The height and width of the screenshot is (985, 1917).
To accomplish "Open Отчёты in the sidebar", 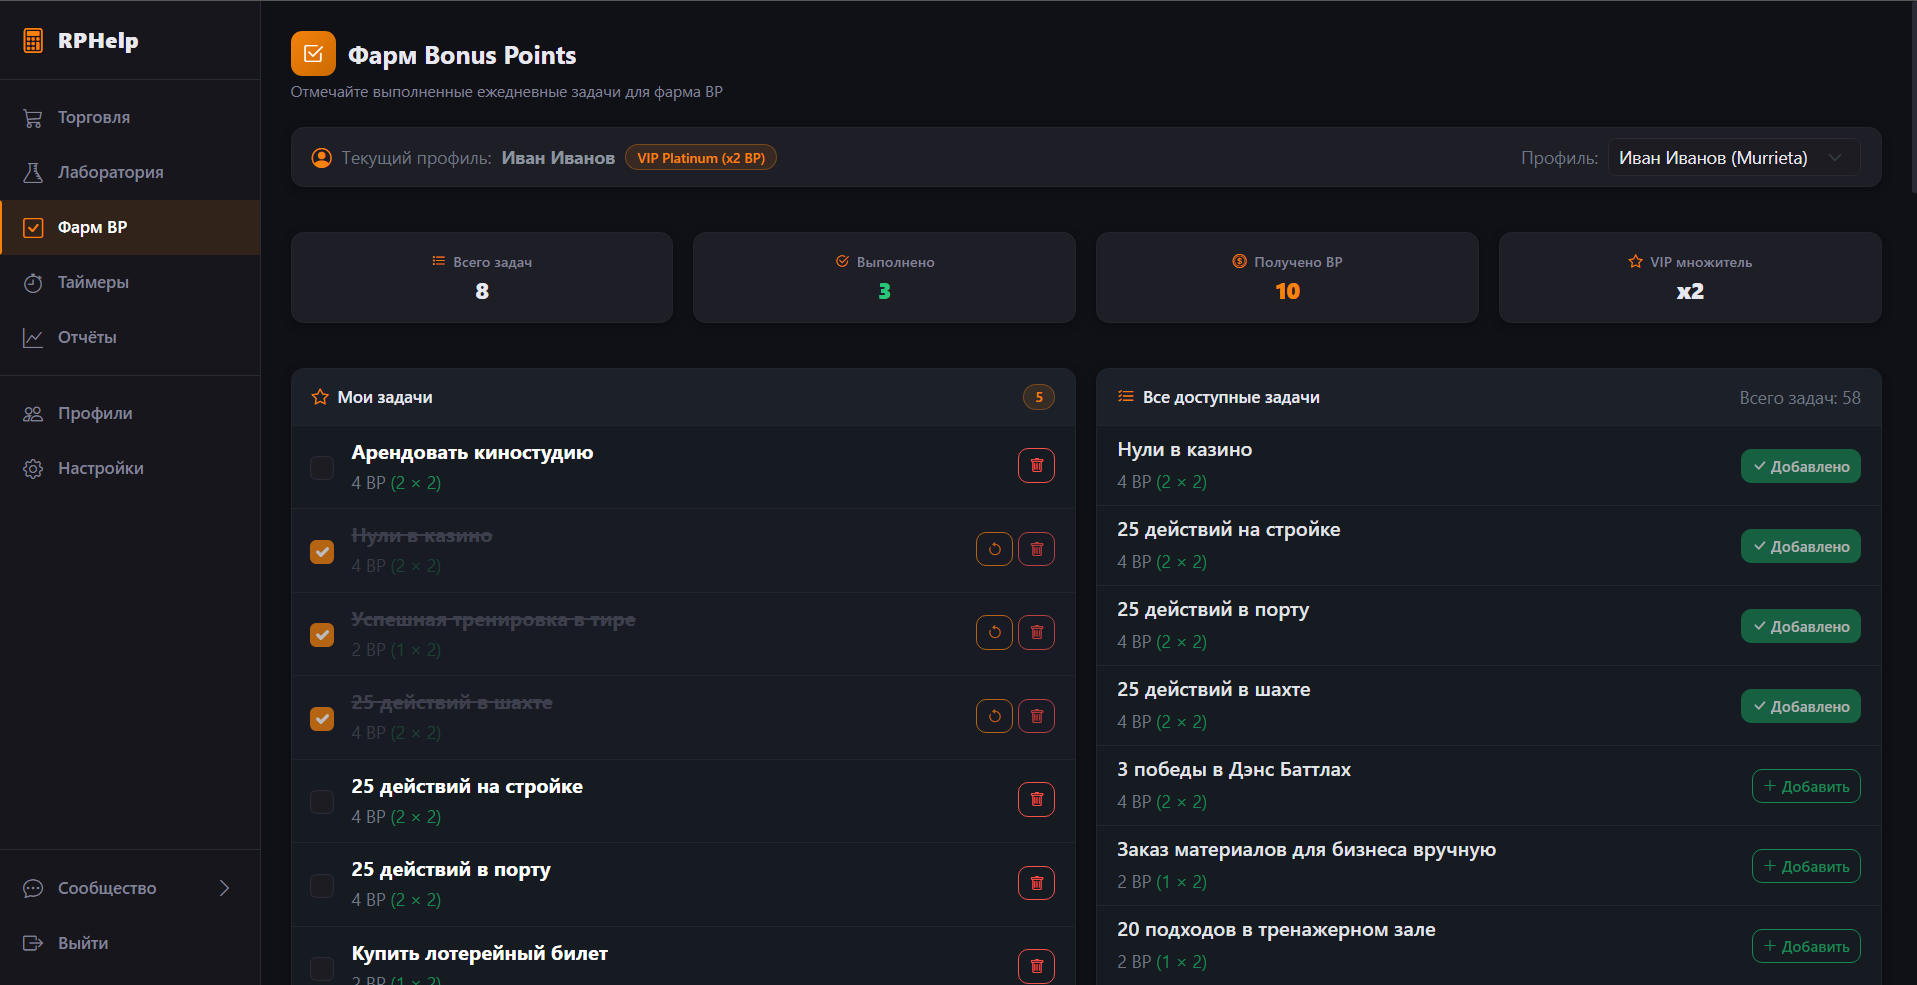I will pyautogui.click(x=130, y=337).
